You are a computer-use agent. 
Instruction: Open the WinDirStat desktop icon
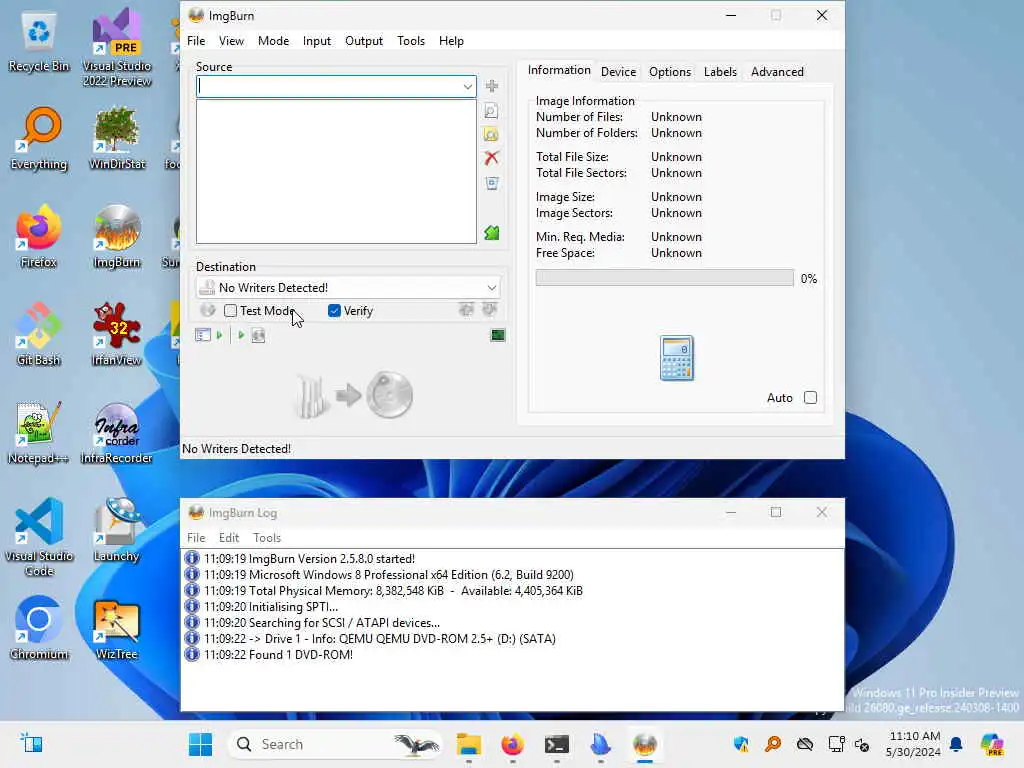click(x=117, y=139)
